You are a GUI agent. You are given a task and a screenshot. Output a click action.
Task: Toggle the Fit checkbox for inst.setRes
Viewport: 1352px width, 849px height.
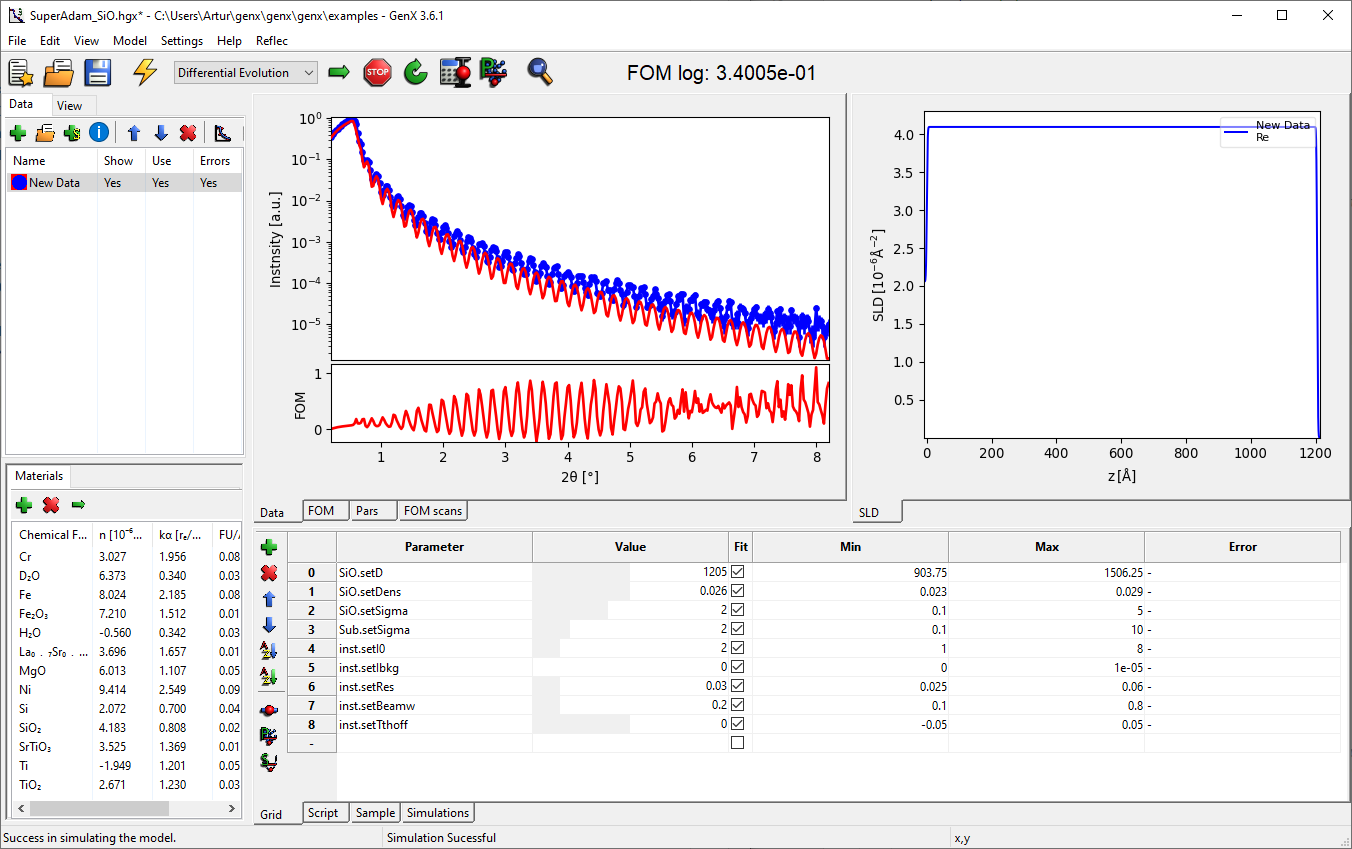(x=738, y=686)
